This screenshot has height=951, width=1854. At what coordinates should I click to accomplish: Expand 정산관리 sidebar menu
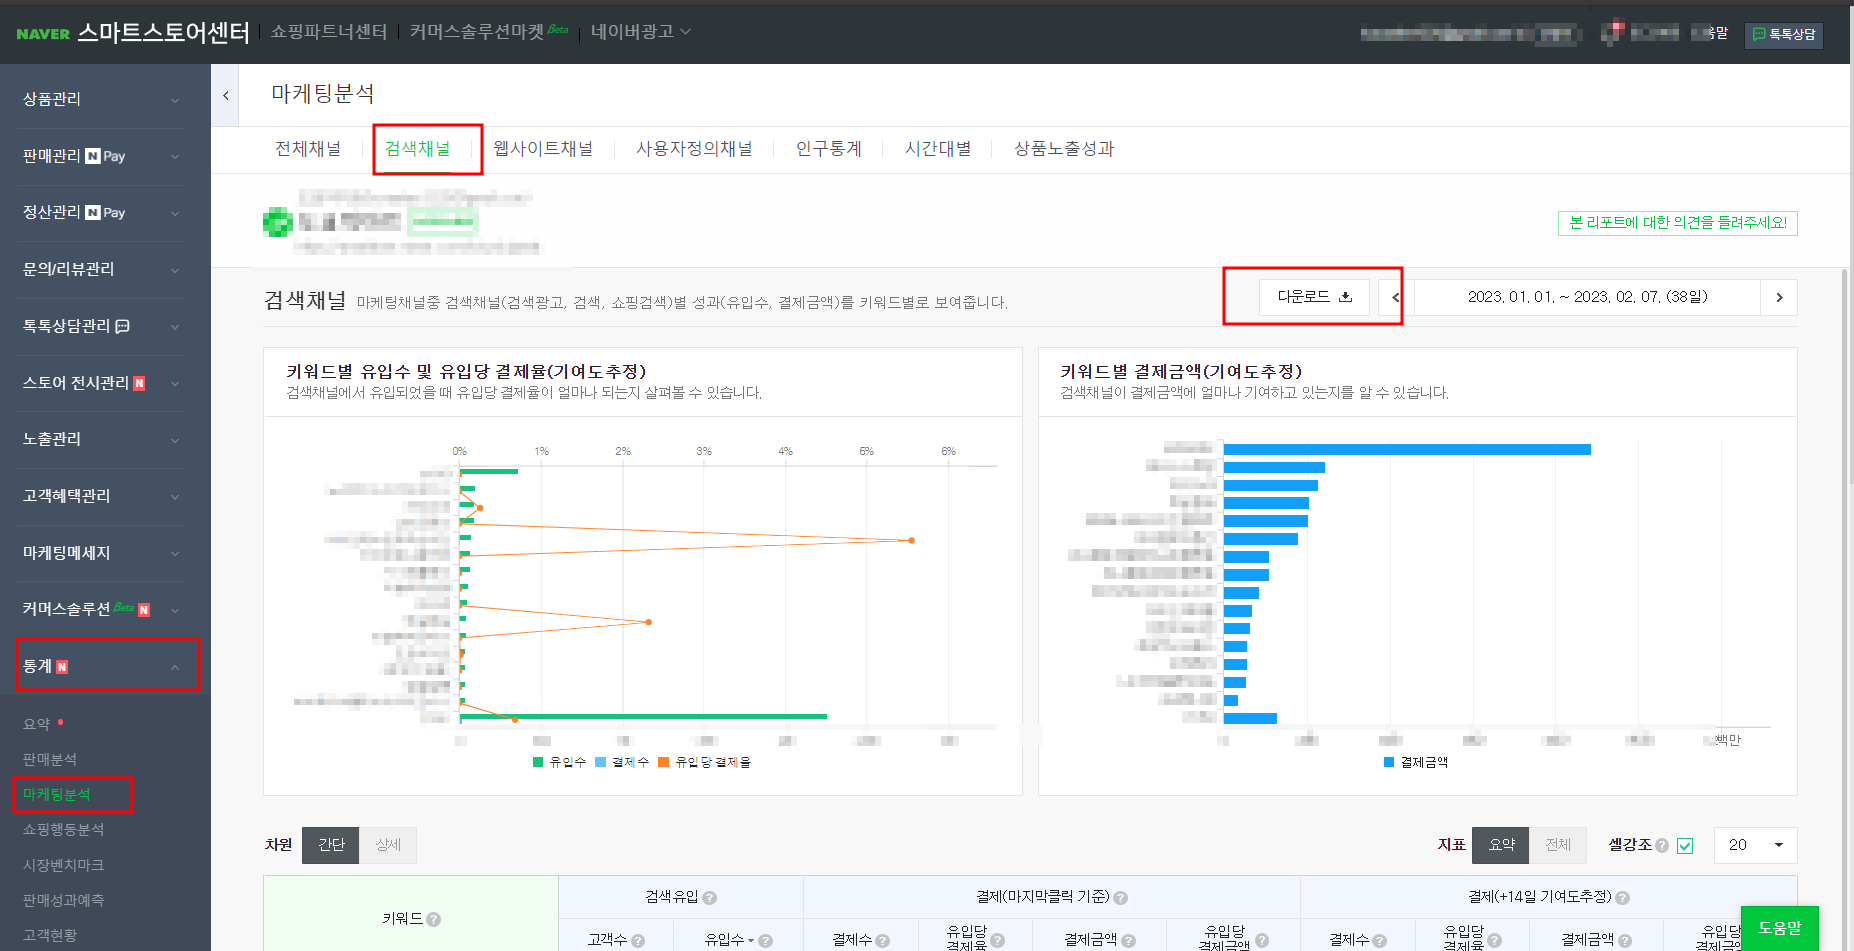99,213
